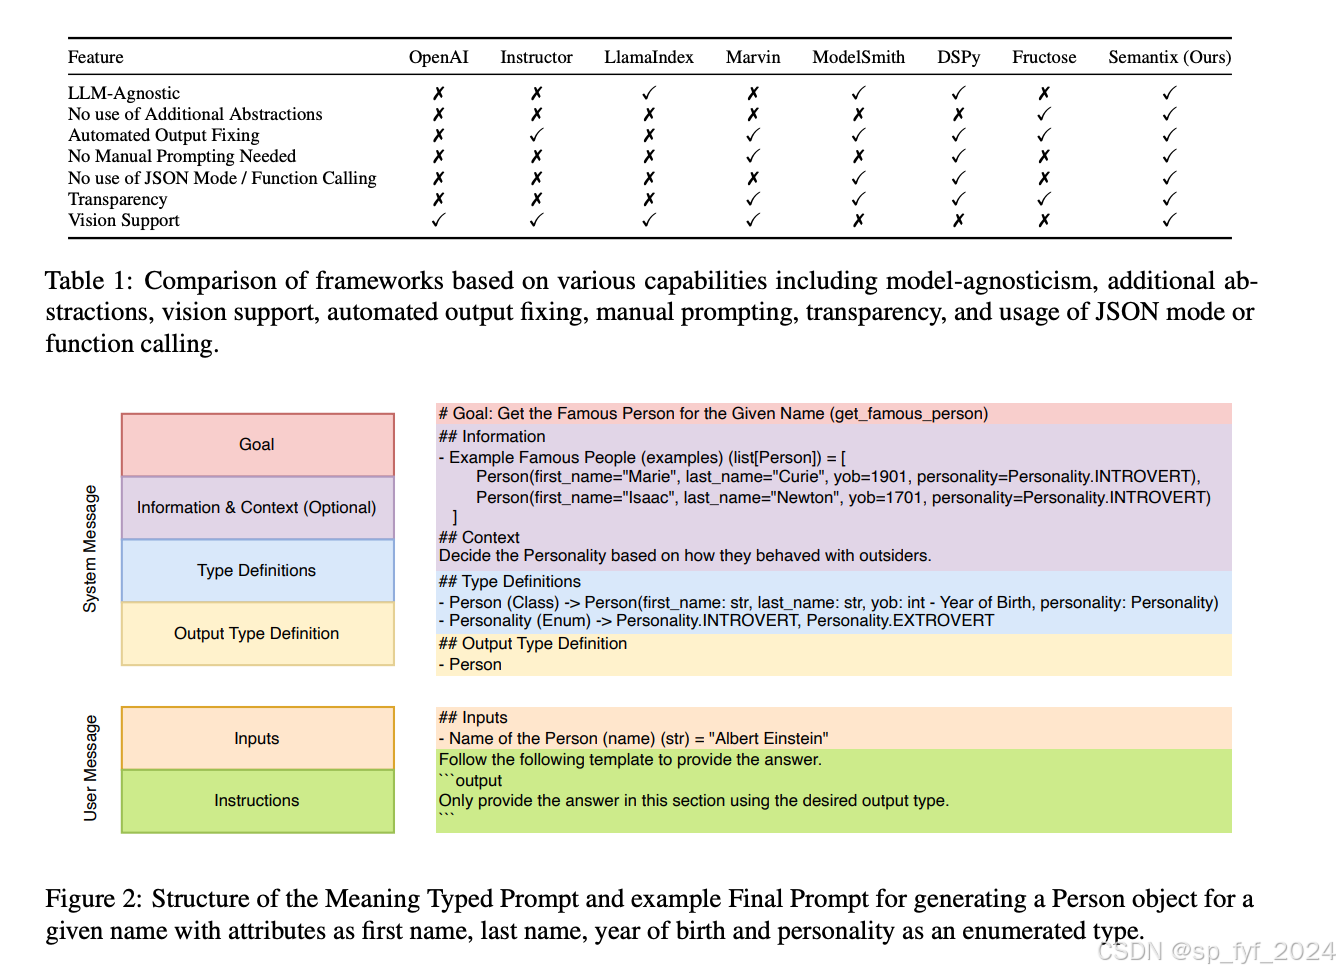Click 'Follow the following template' instruction line
The width and height of the screenshot is (1340, 973).
pos(630,760)
